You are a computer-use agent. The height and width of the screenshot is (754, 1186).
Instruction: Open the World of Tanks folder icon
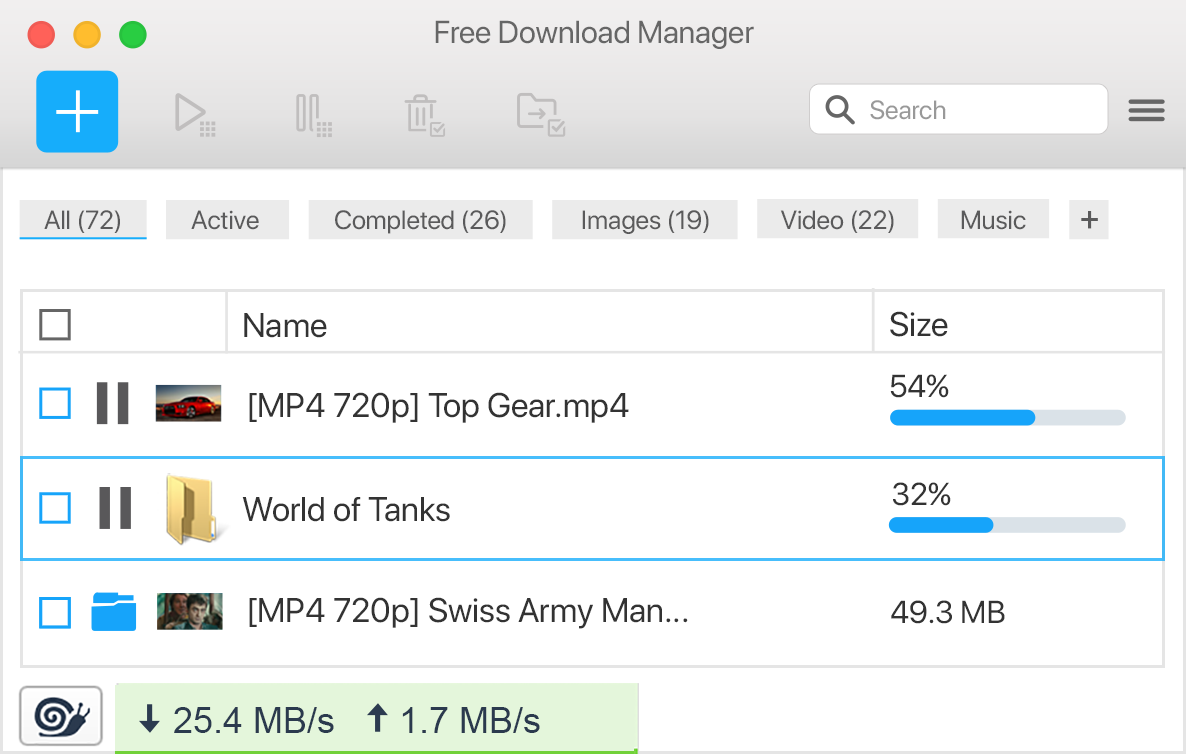pos(190,508)
